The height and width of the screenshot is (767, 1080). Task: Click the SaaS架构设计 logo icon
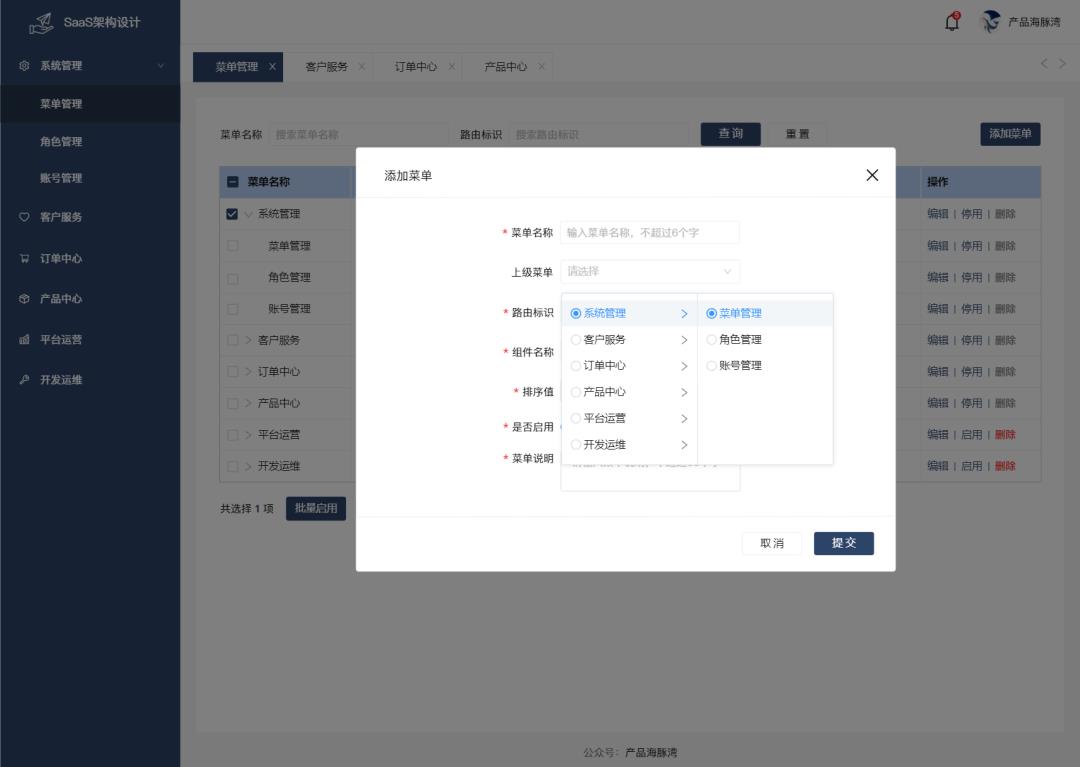[x=42, y=23]
